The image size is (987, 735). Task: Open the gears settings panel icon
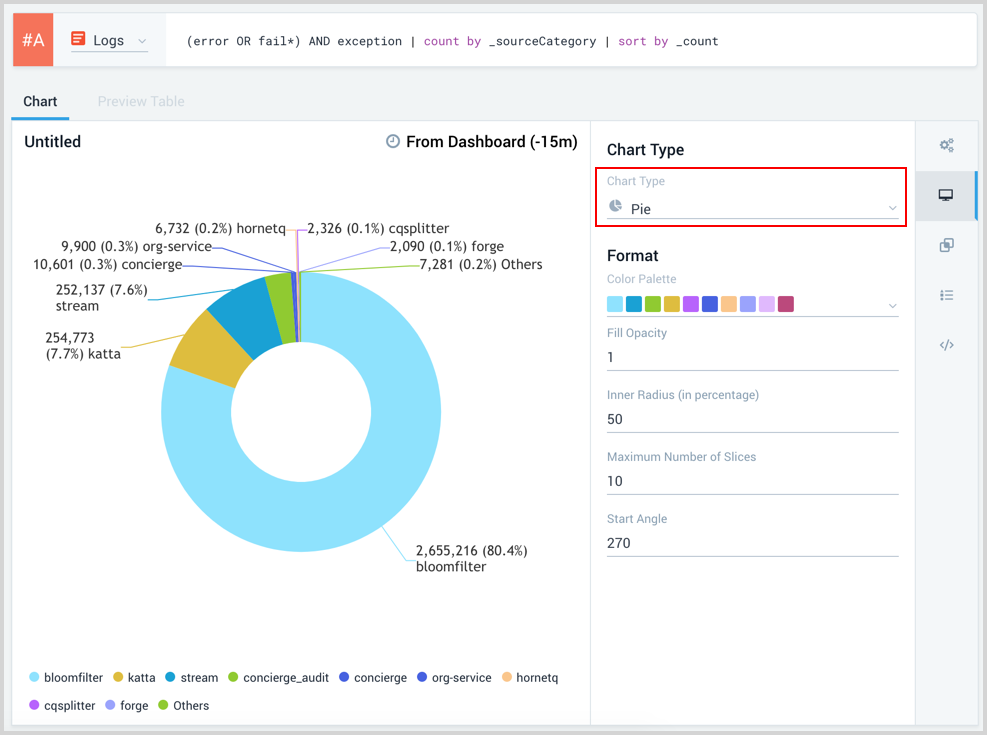(946, 145)
